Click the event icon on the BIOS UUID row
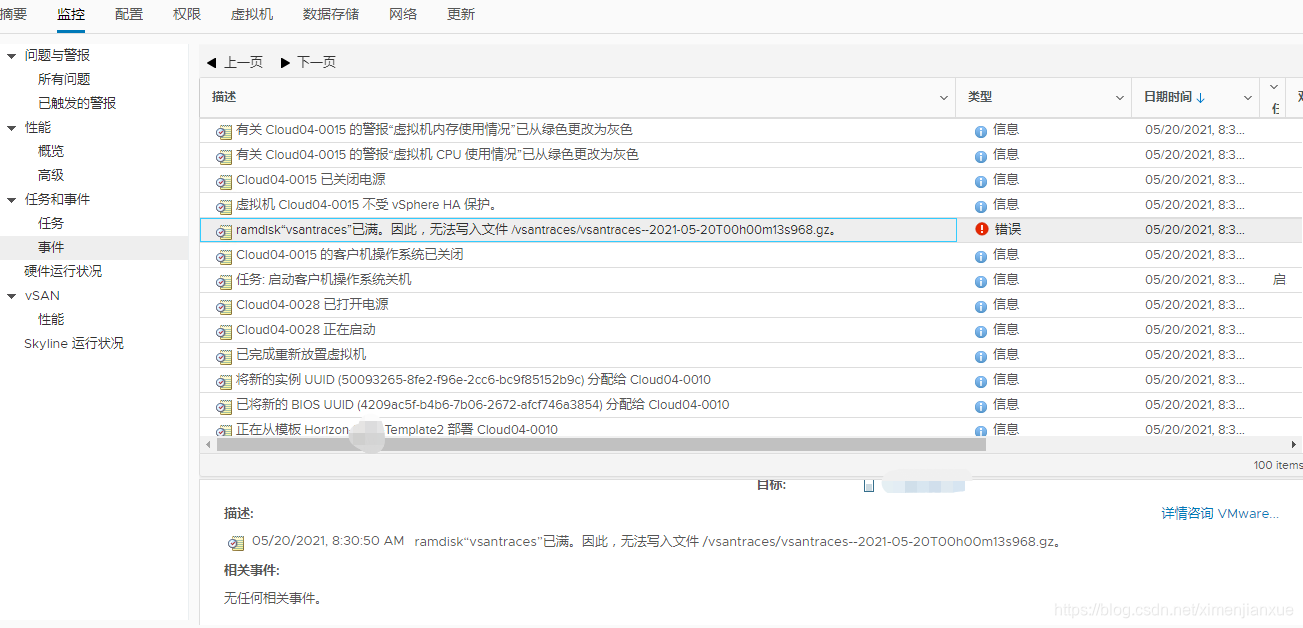1303x628 pixels. click(223, 405)
